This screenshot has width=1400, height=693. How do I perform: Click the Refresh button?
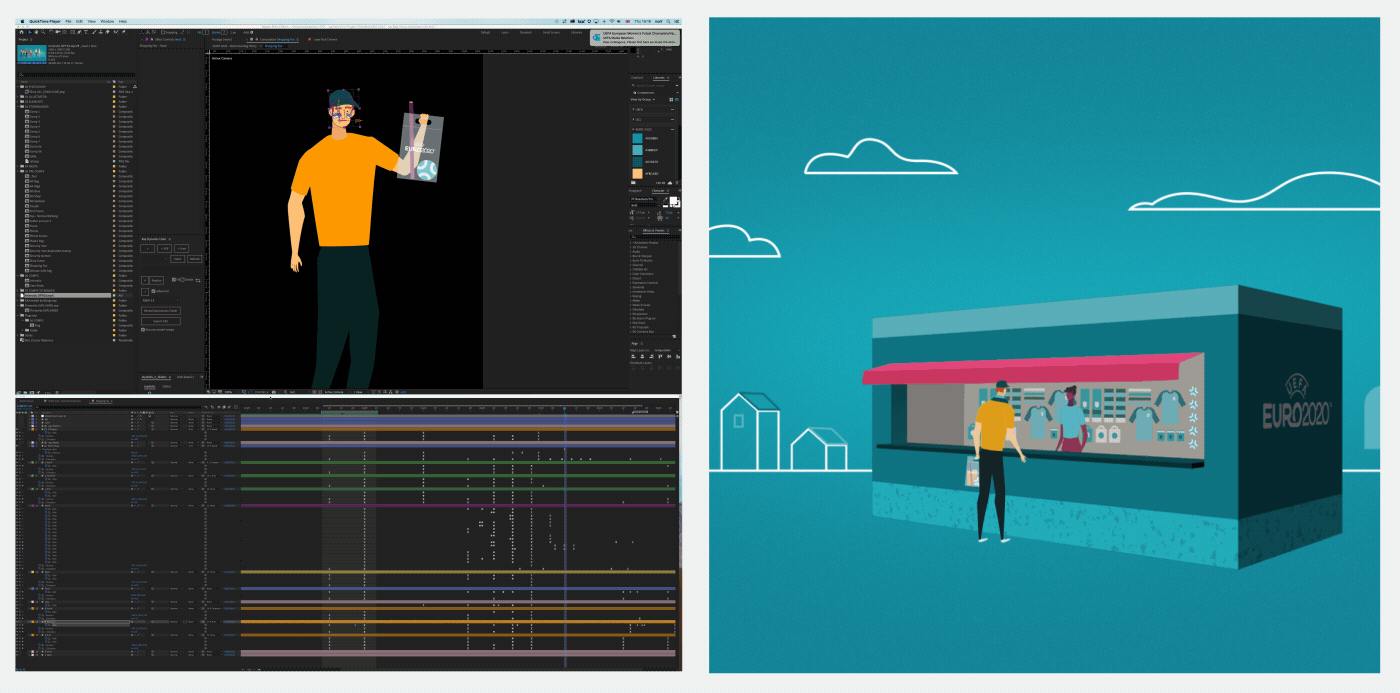pos(195,259)
